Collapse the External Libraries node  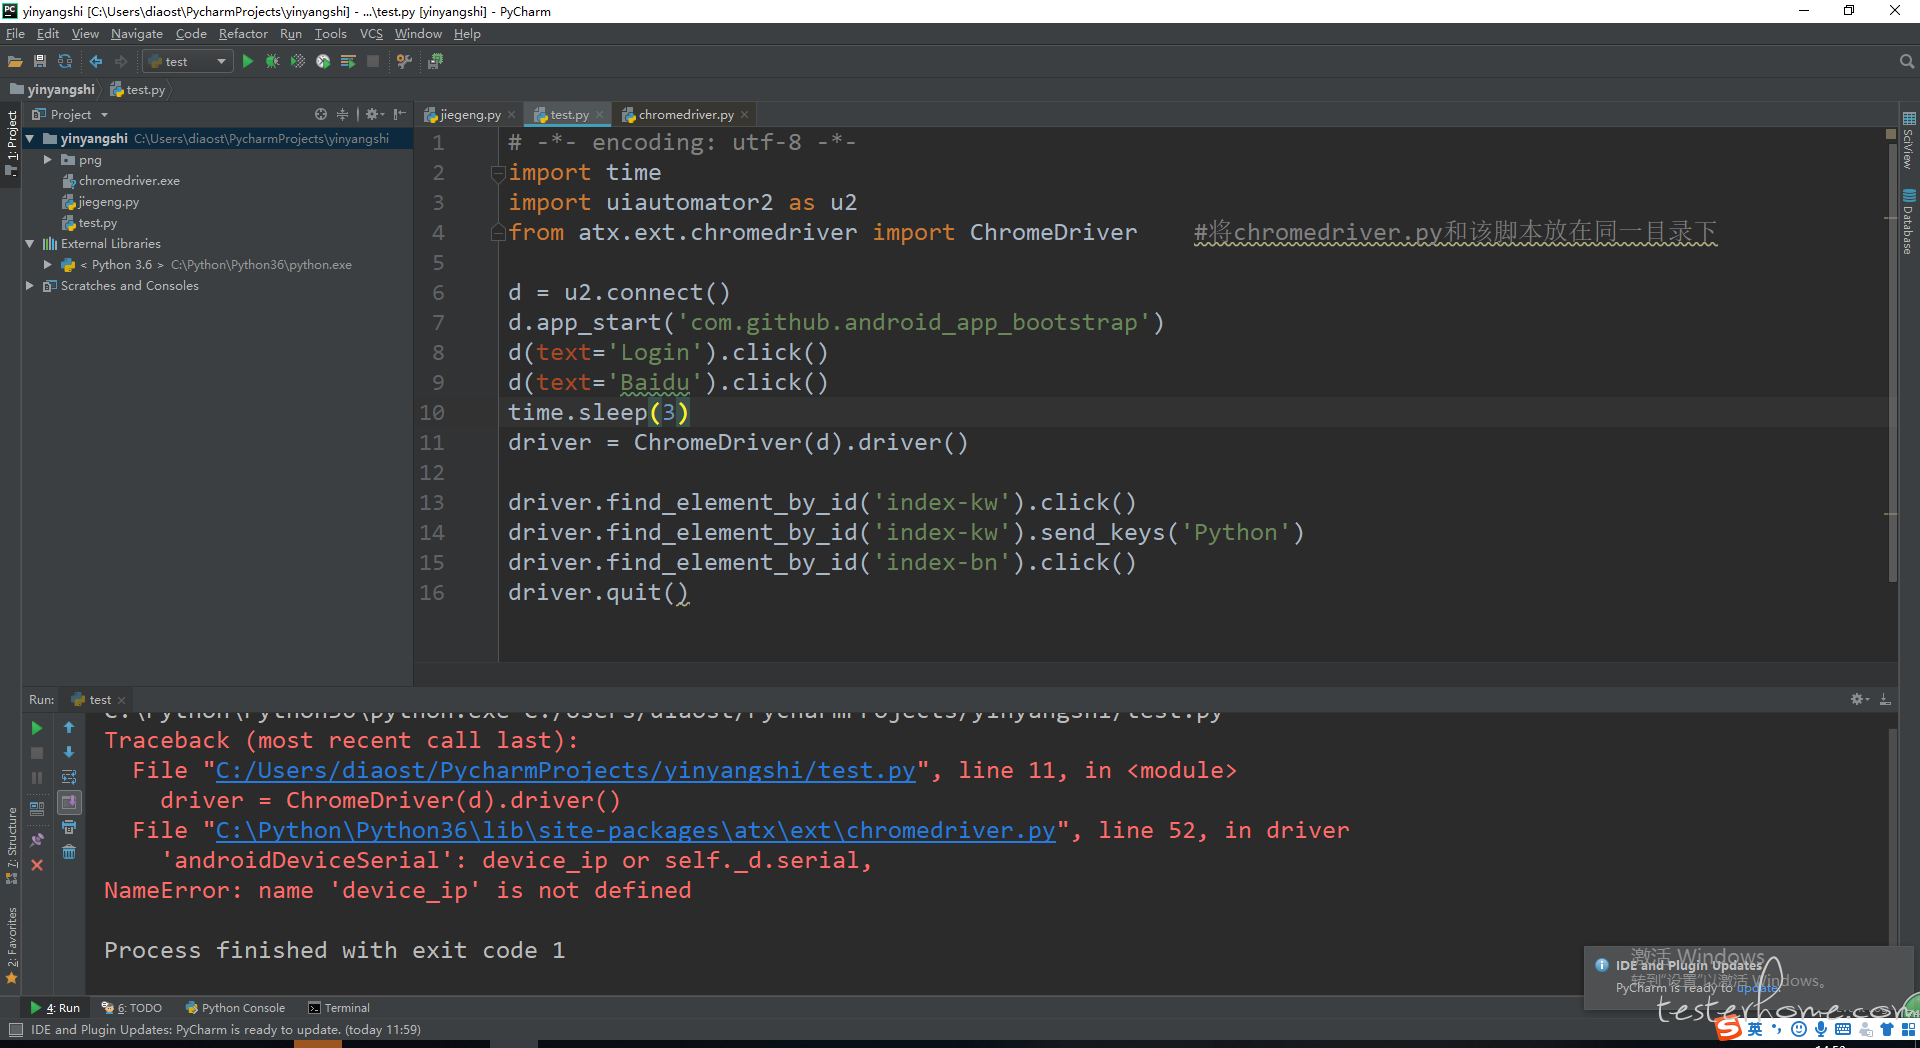(x=30, y=244)
